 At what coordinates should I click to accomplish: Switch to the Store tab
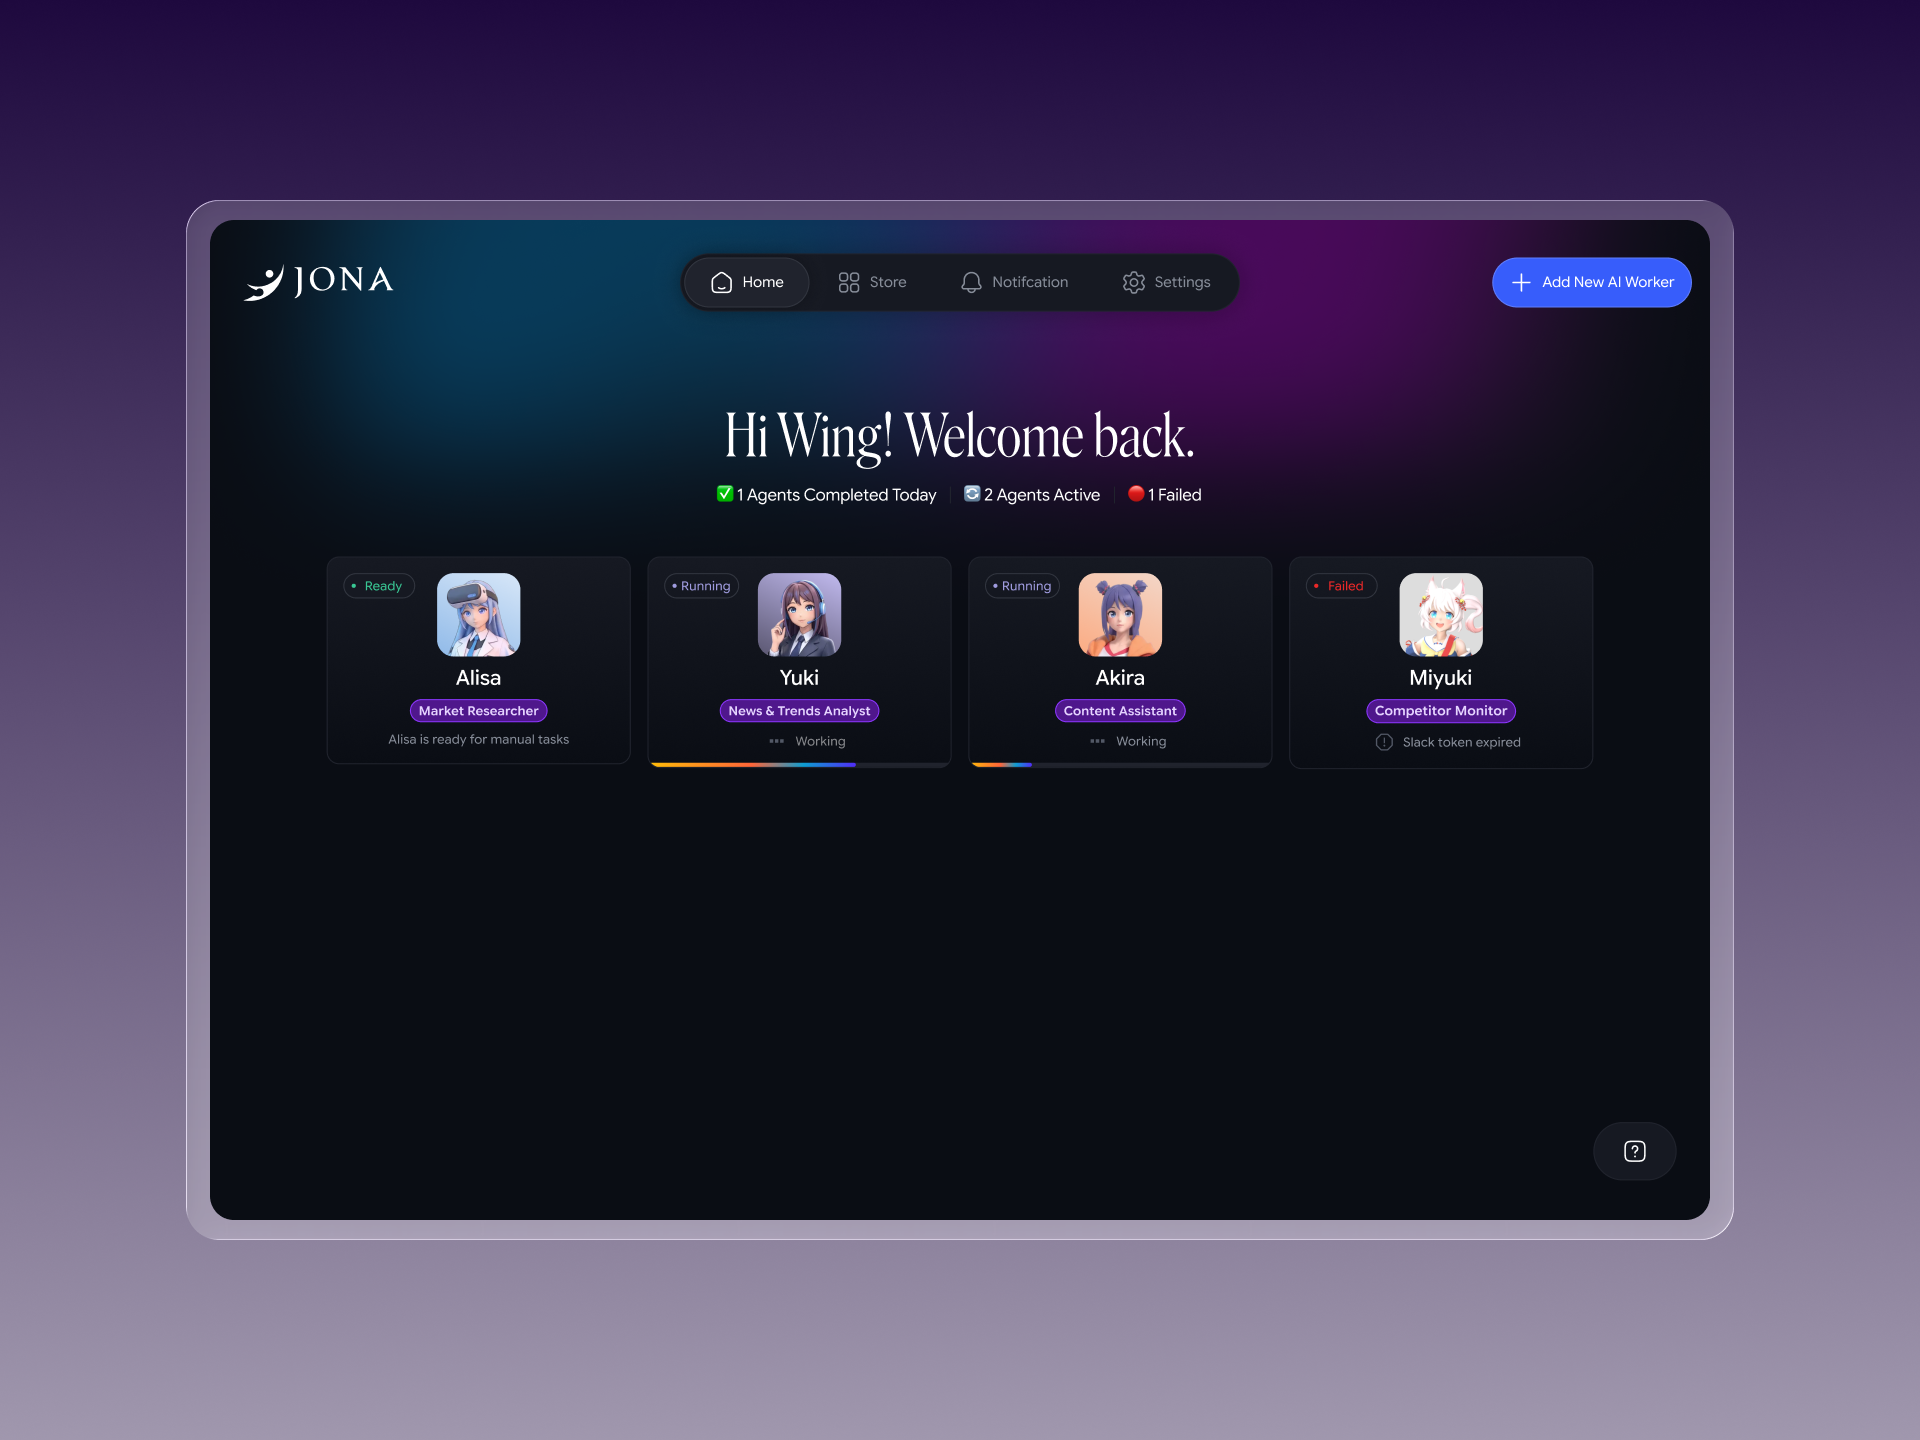(872, 282)
